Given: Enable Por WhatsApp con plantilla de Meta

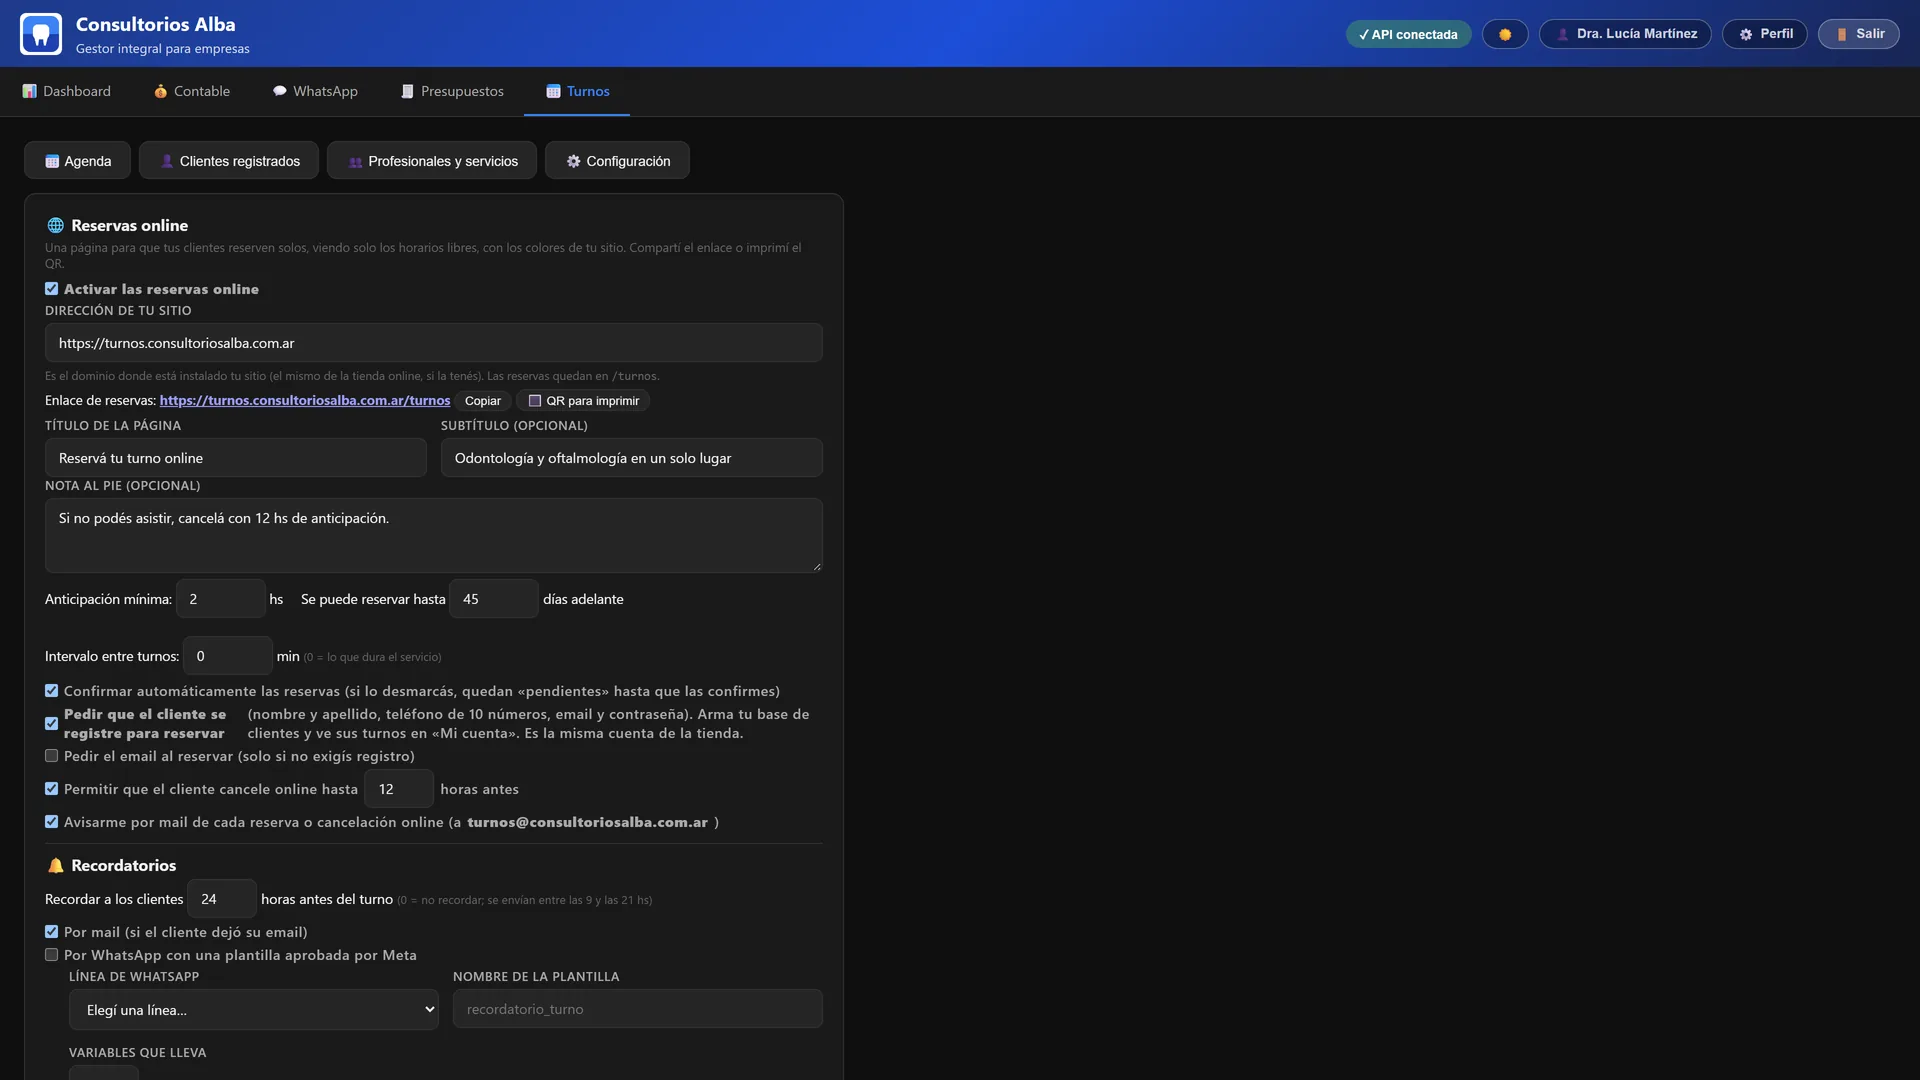Looking at the screenshot, I should click(x=52, y=955).
